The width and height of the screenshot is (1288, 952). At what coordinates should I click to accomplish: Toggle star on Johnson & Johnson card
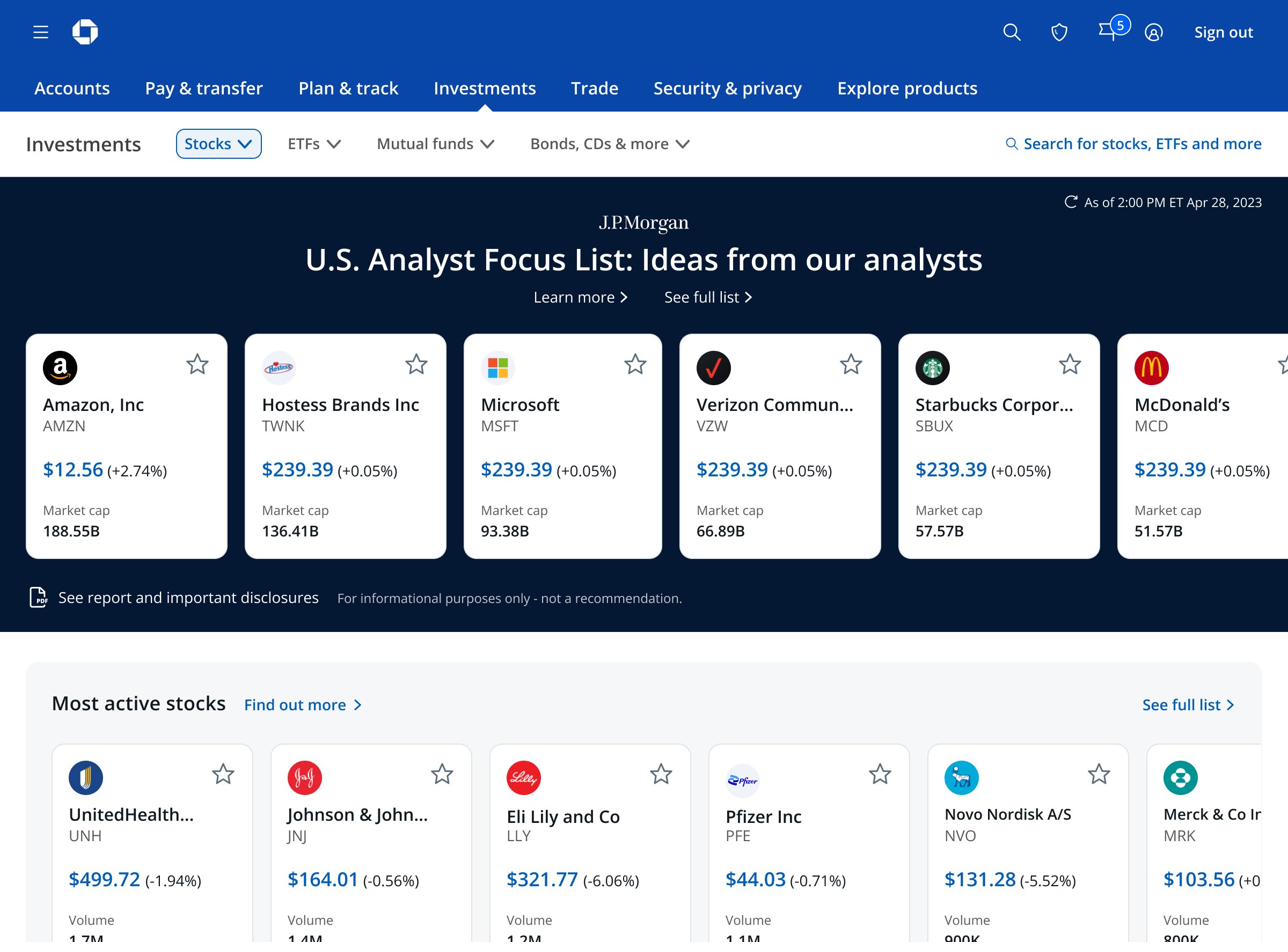442,774
